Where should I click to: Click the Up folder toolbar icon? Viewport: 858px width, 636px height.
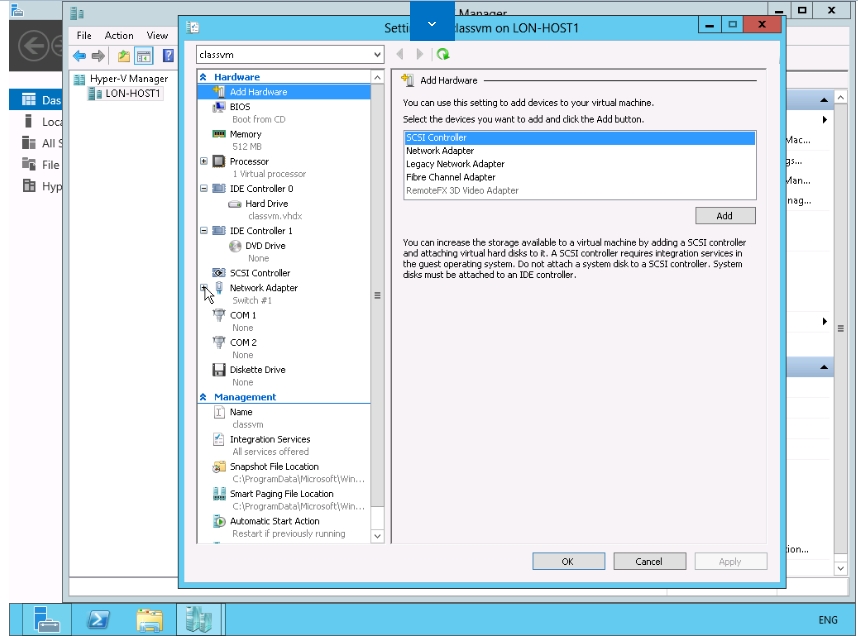click(124, 56)
